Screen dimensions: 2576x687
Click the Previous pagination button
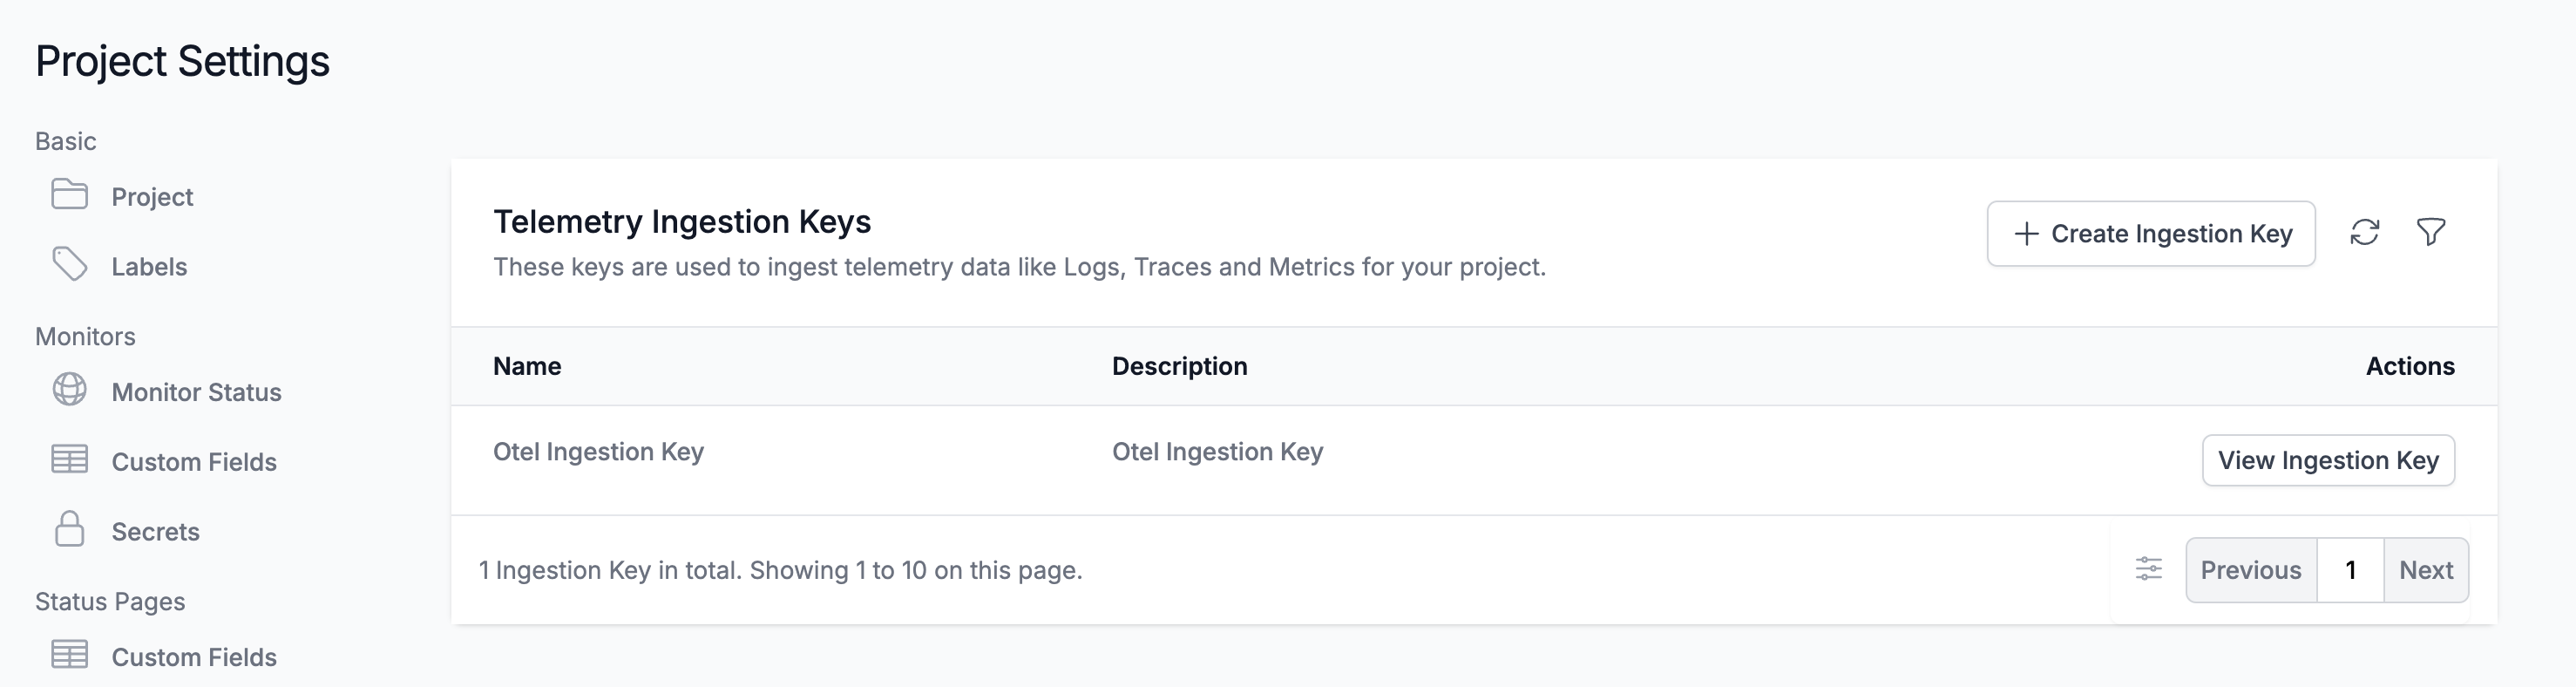pos(2250,569)
